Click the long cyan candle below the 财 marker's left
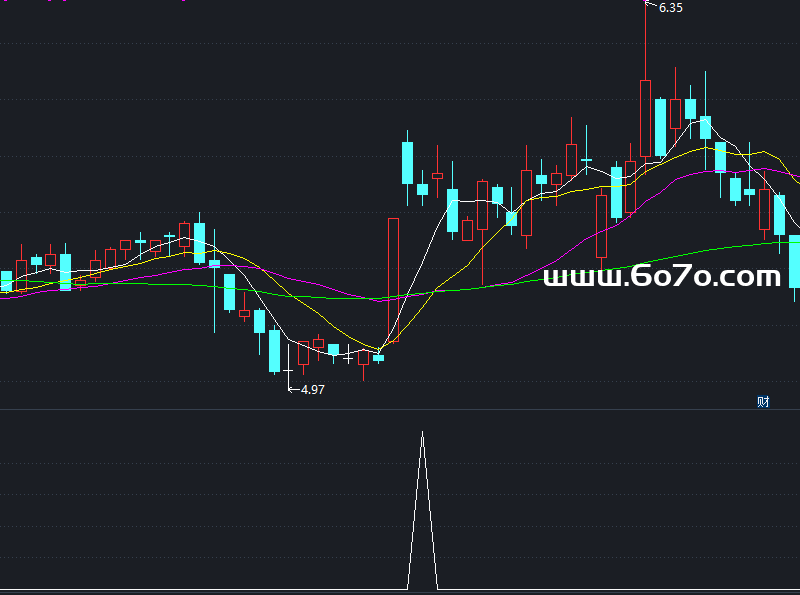800x595 pixels. [x=720, y=155]
